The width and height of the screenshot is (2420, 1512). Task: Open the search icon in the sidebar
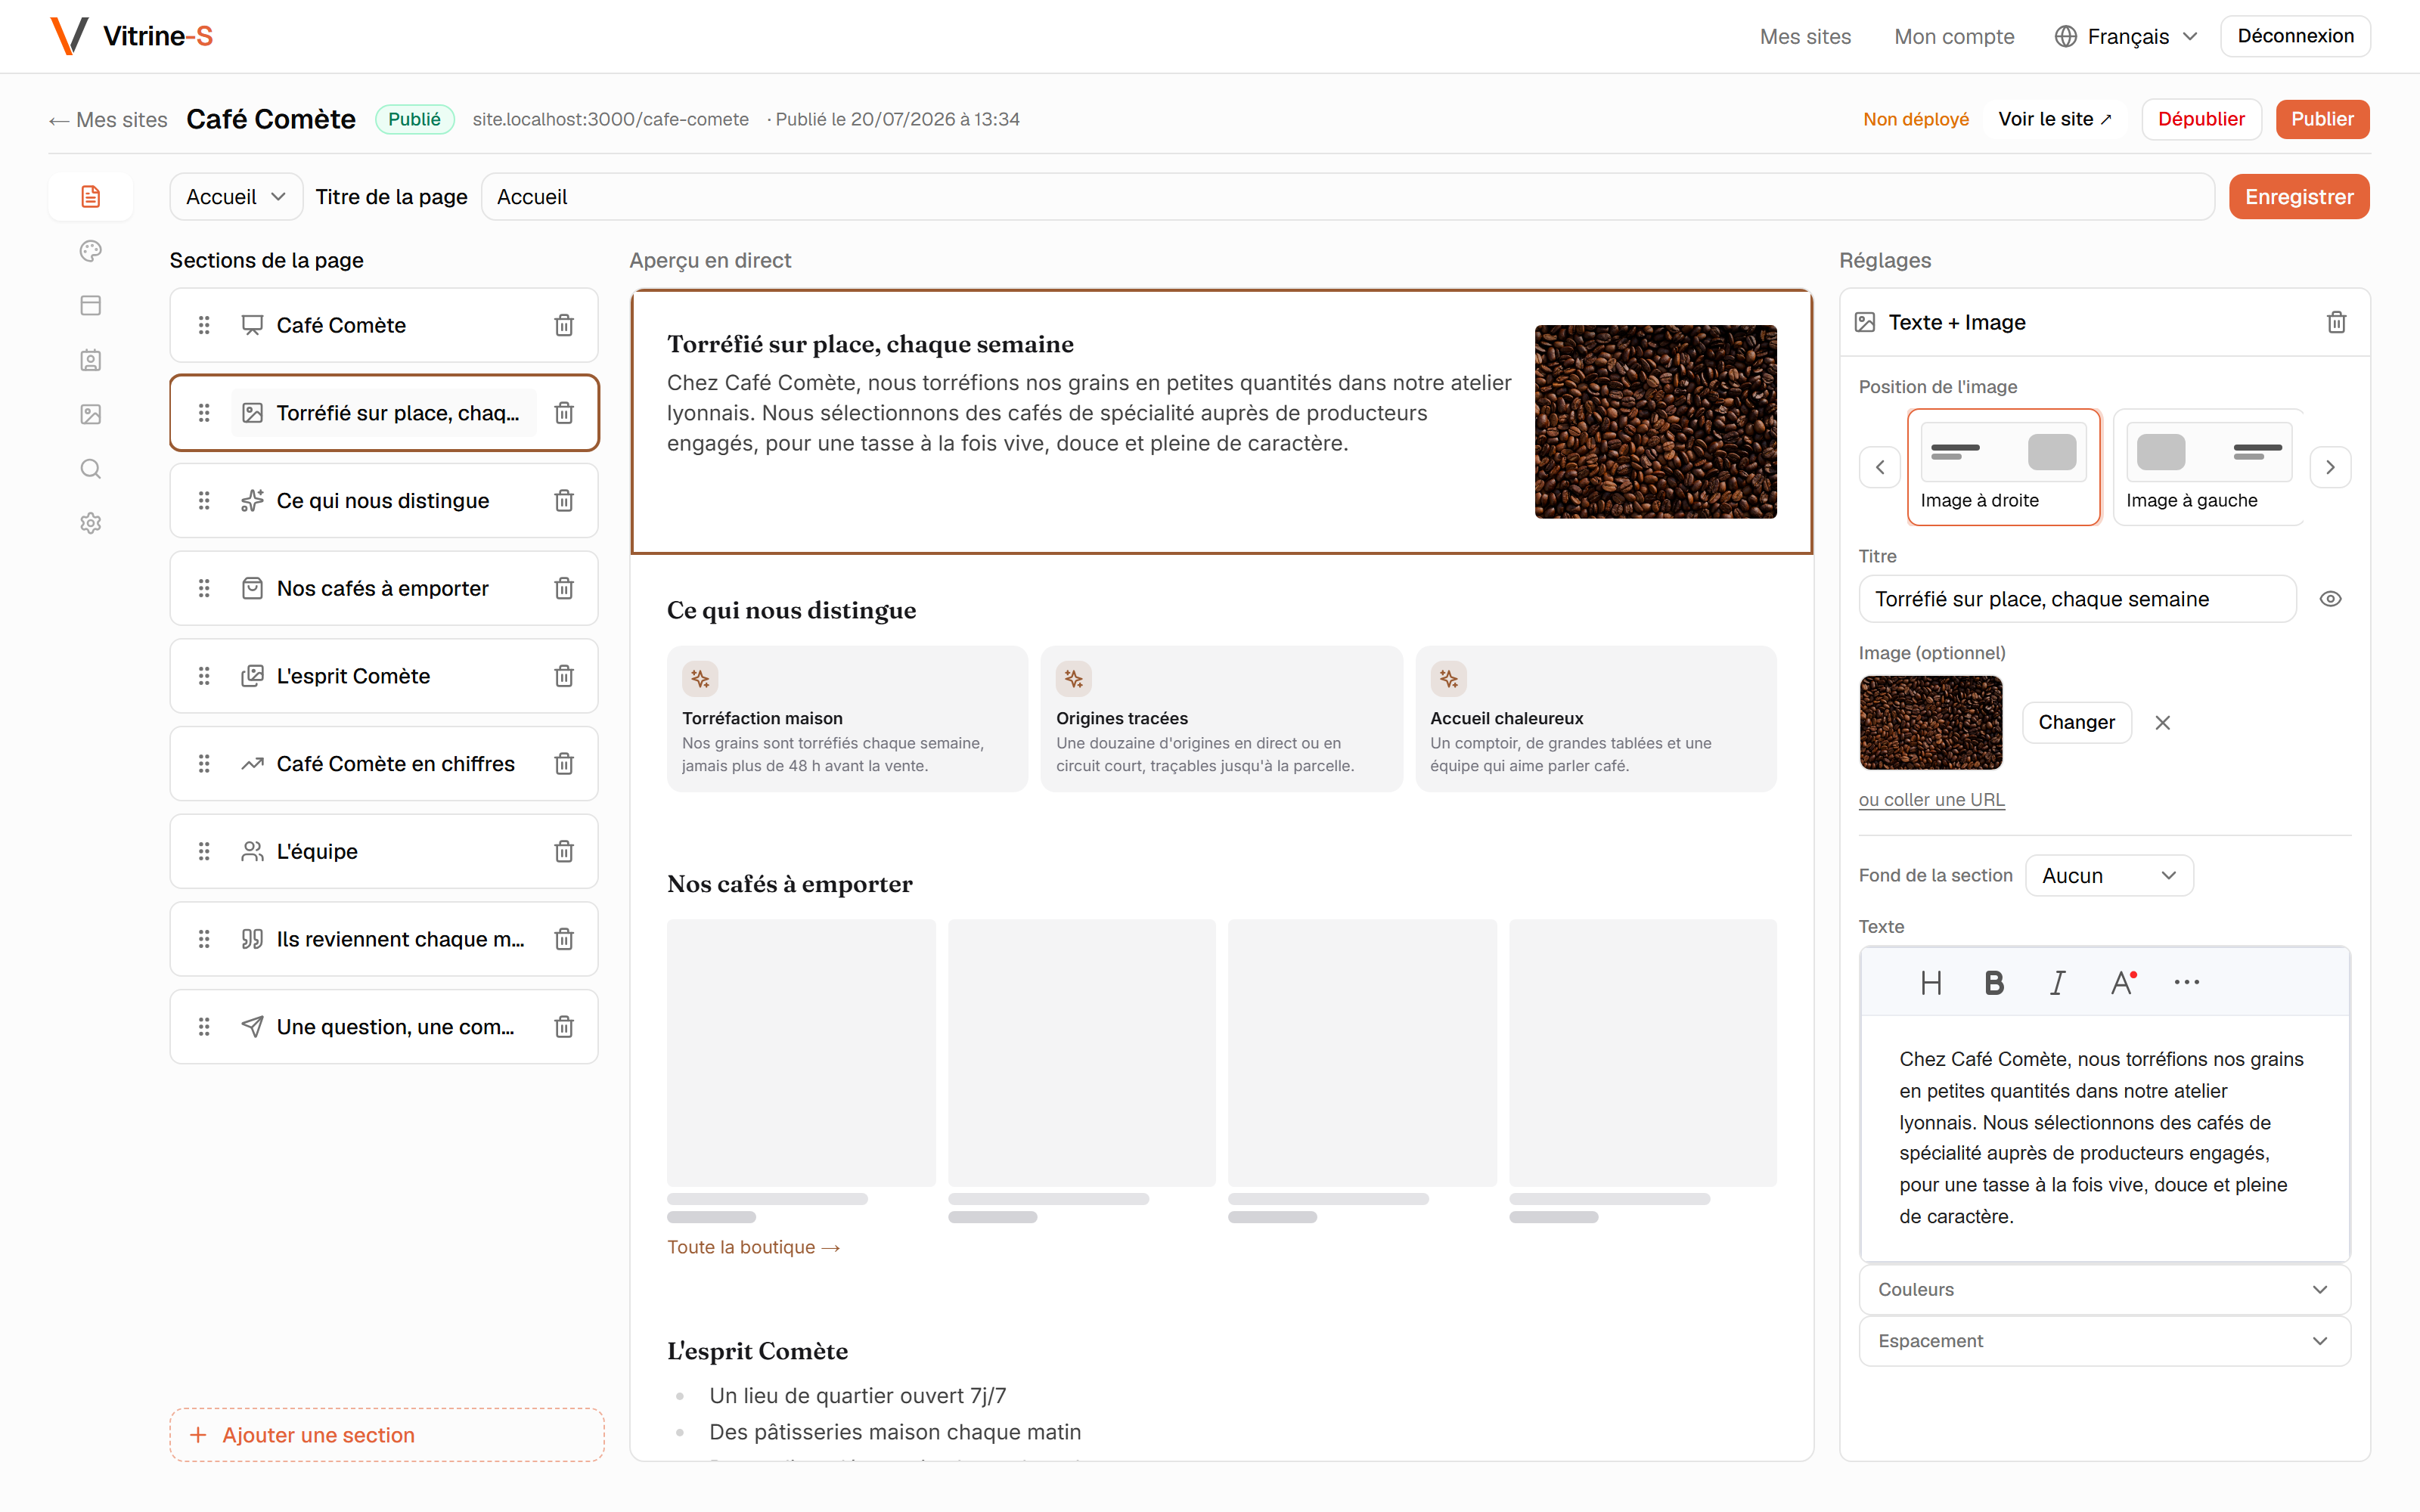pos(91,469)
